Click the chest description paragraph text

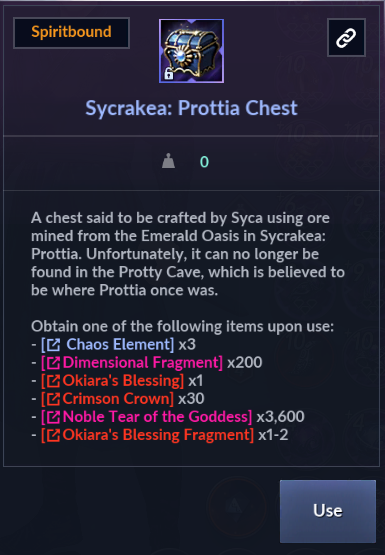click(x=188, y=254)
